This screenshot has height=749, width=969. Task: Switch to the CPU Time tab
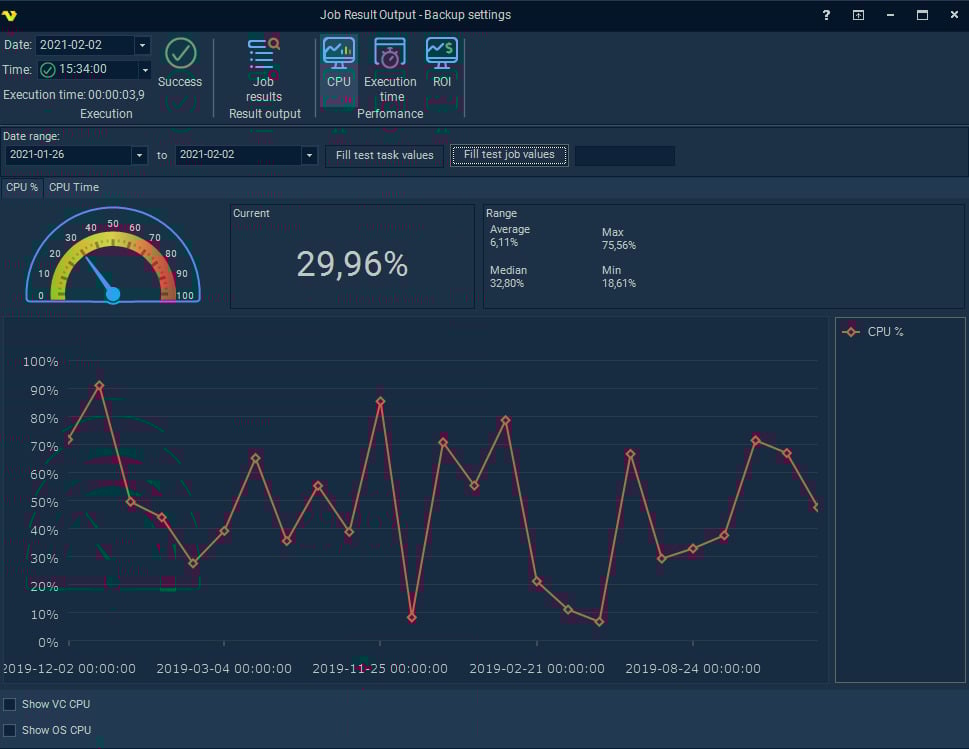point(74,187)
